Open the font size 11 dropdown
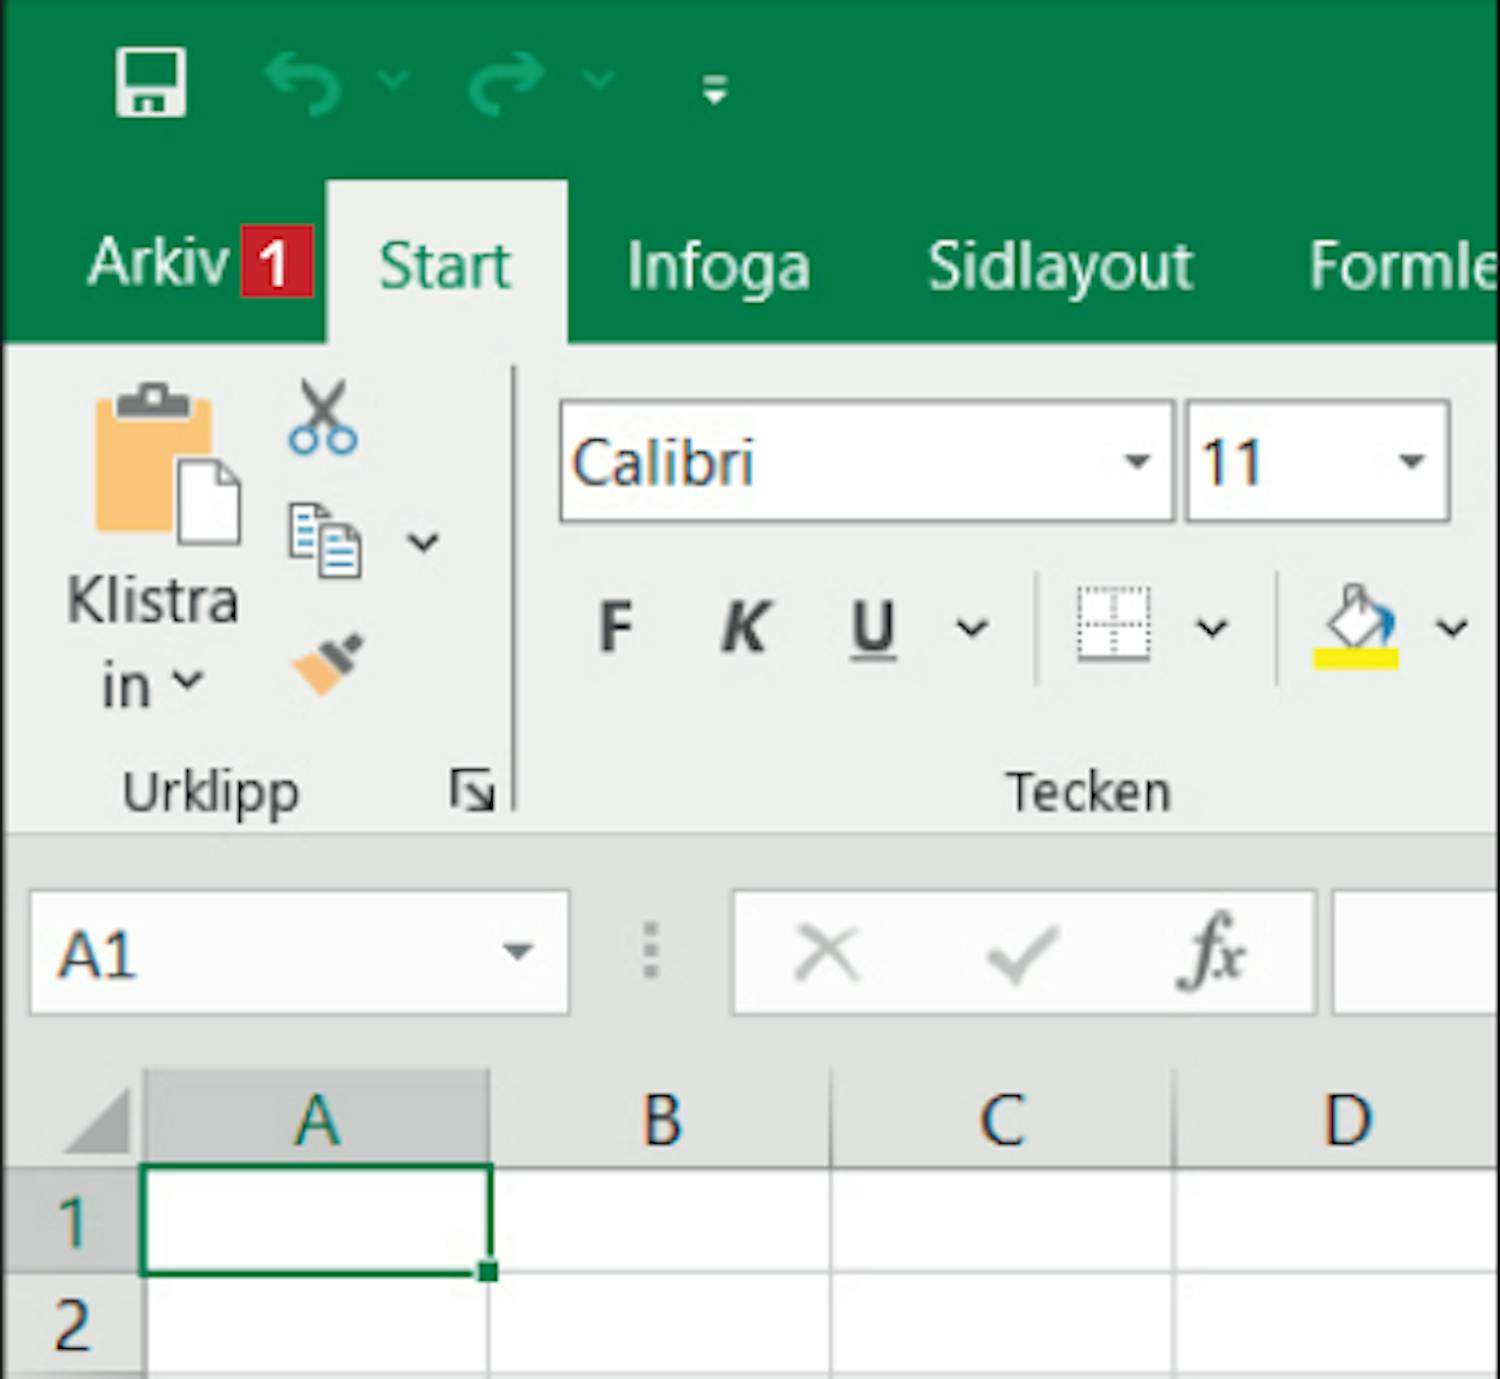 [x=1411, y=462]
